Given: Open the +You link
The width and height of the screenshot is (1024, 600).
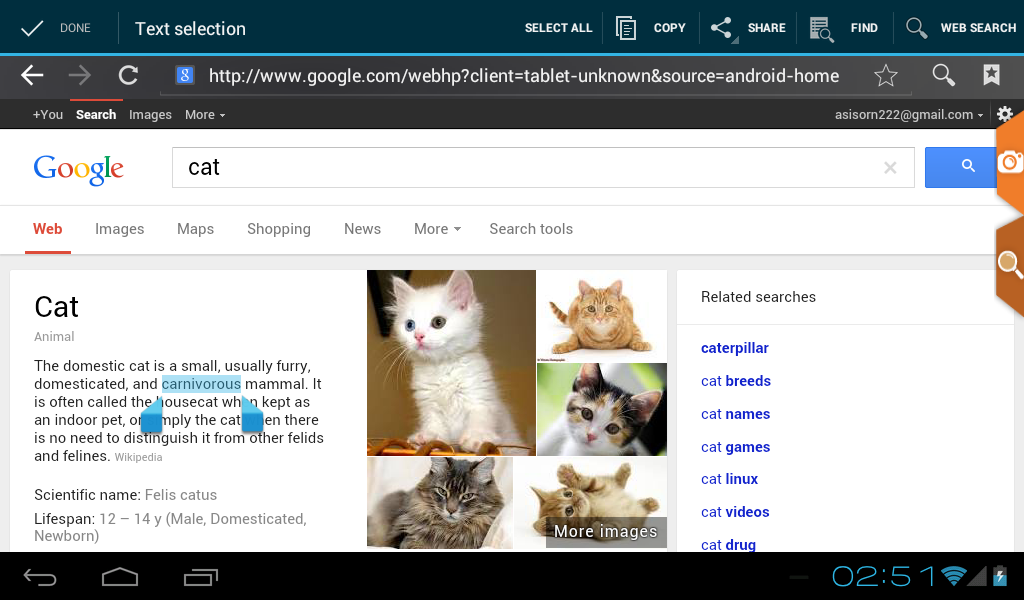Looking at the screenshot, I should [48, 115].
